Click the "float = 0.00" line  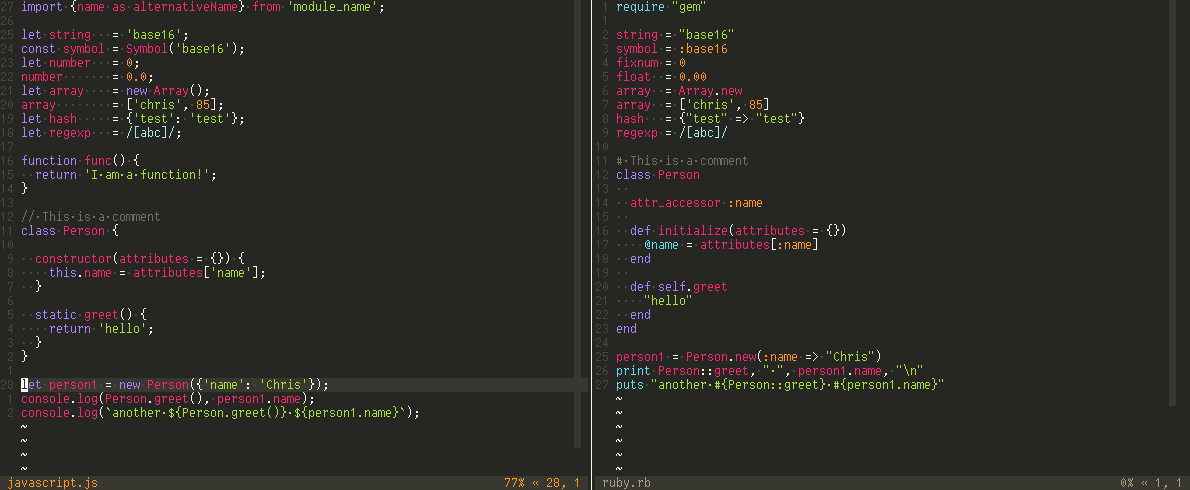coord(661,77)
